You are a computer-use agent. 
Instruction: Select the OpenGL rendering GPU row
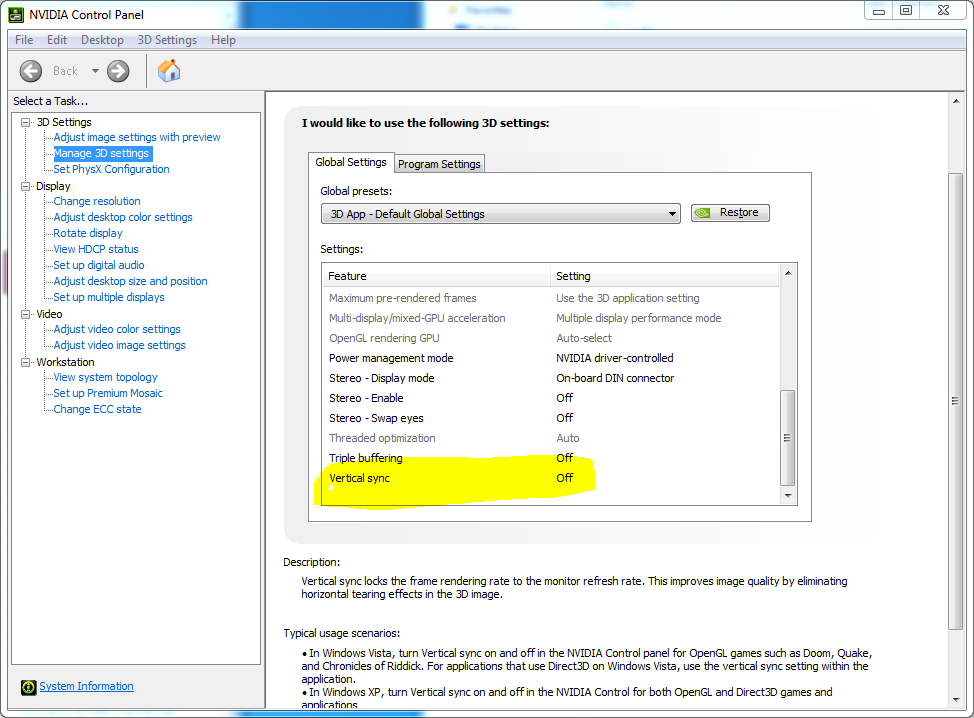(551, 339)
